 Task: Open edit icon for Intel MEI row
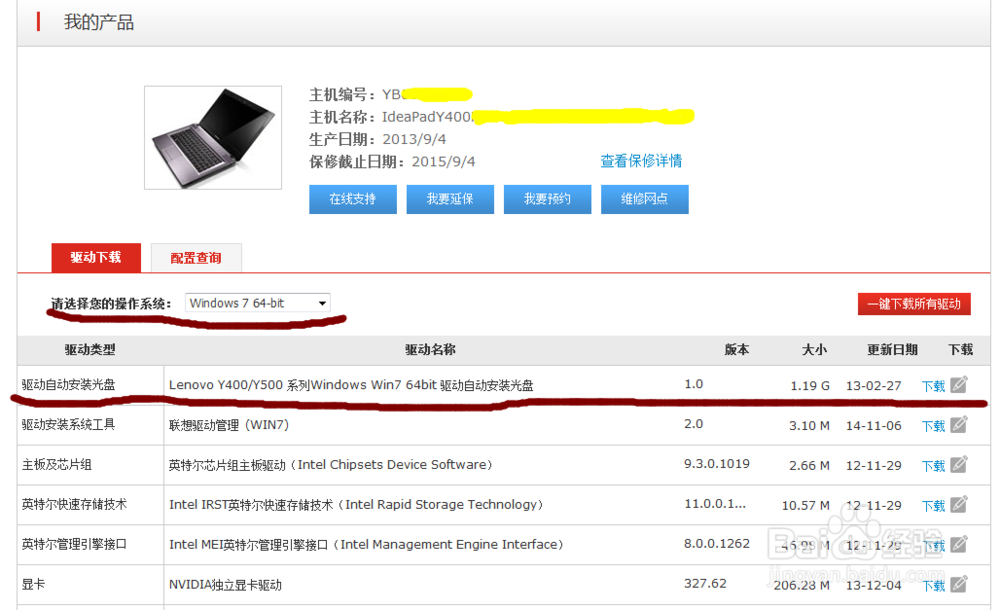pyautogui.click(x=959, y=544)
